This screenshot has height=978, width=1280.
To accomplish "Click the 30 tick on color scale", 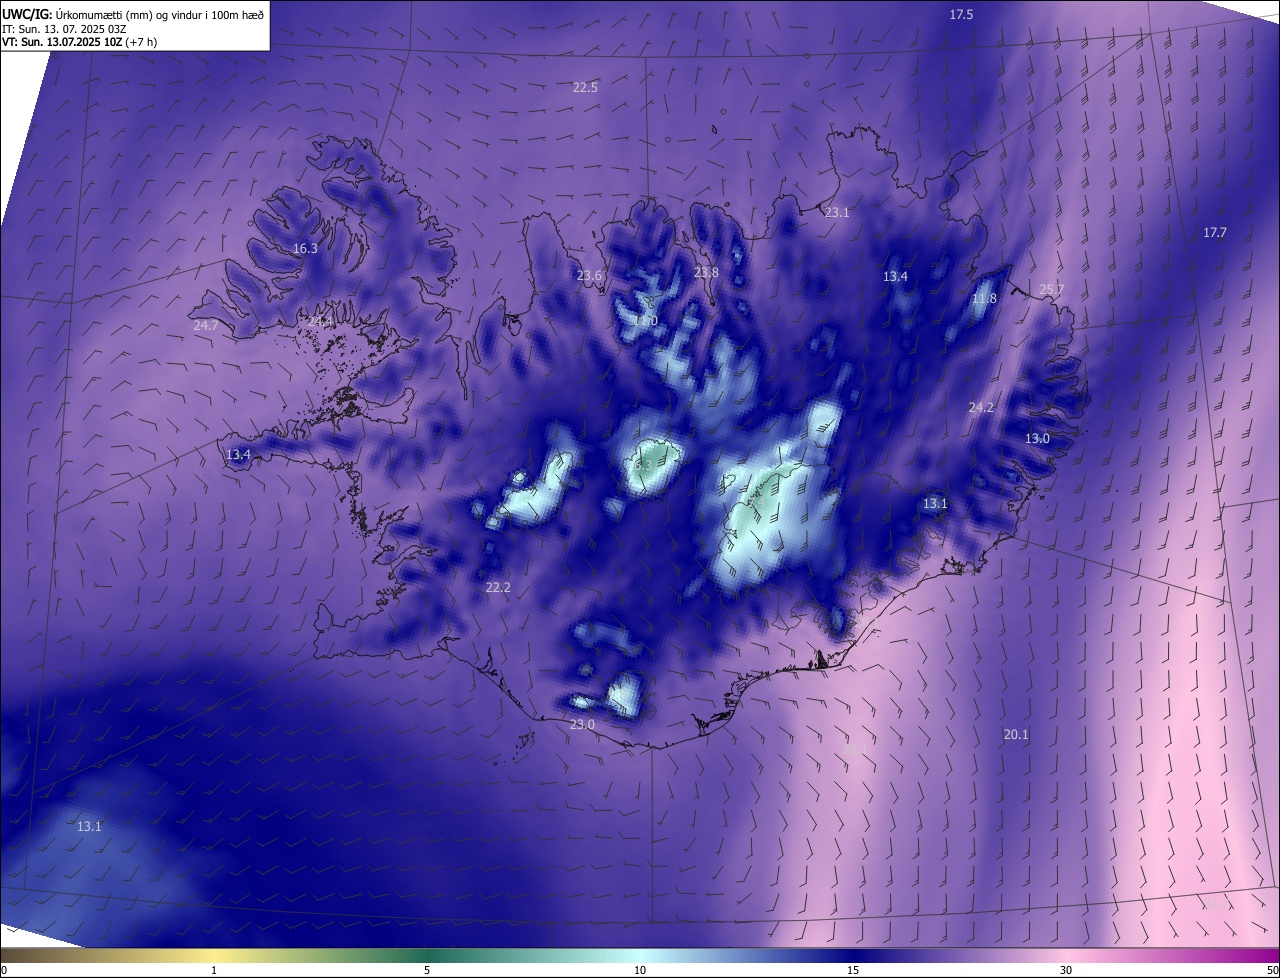I will click(1066, 970).
